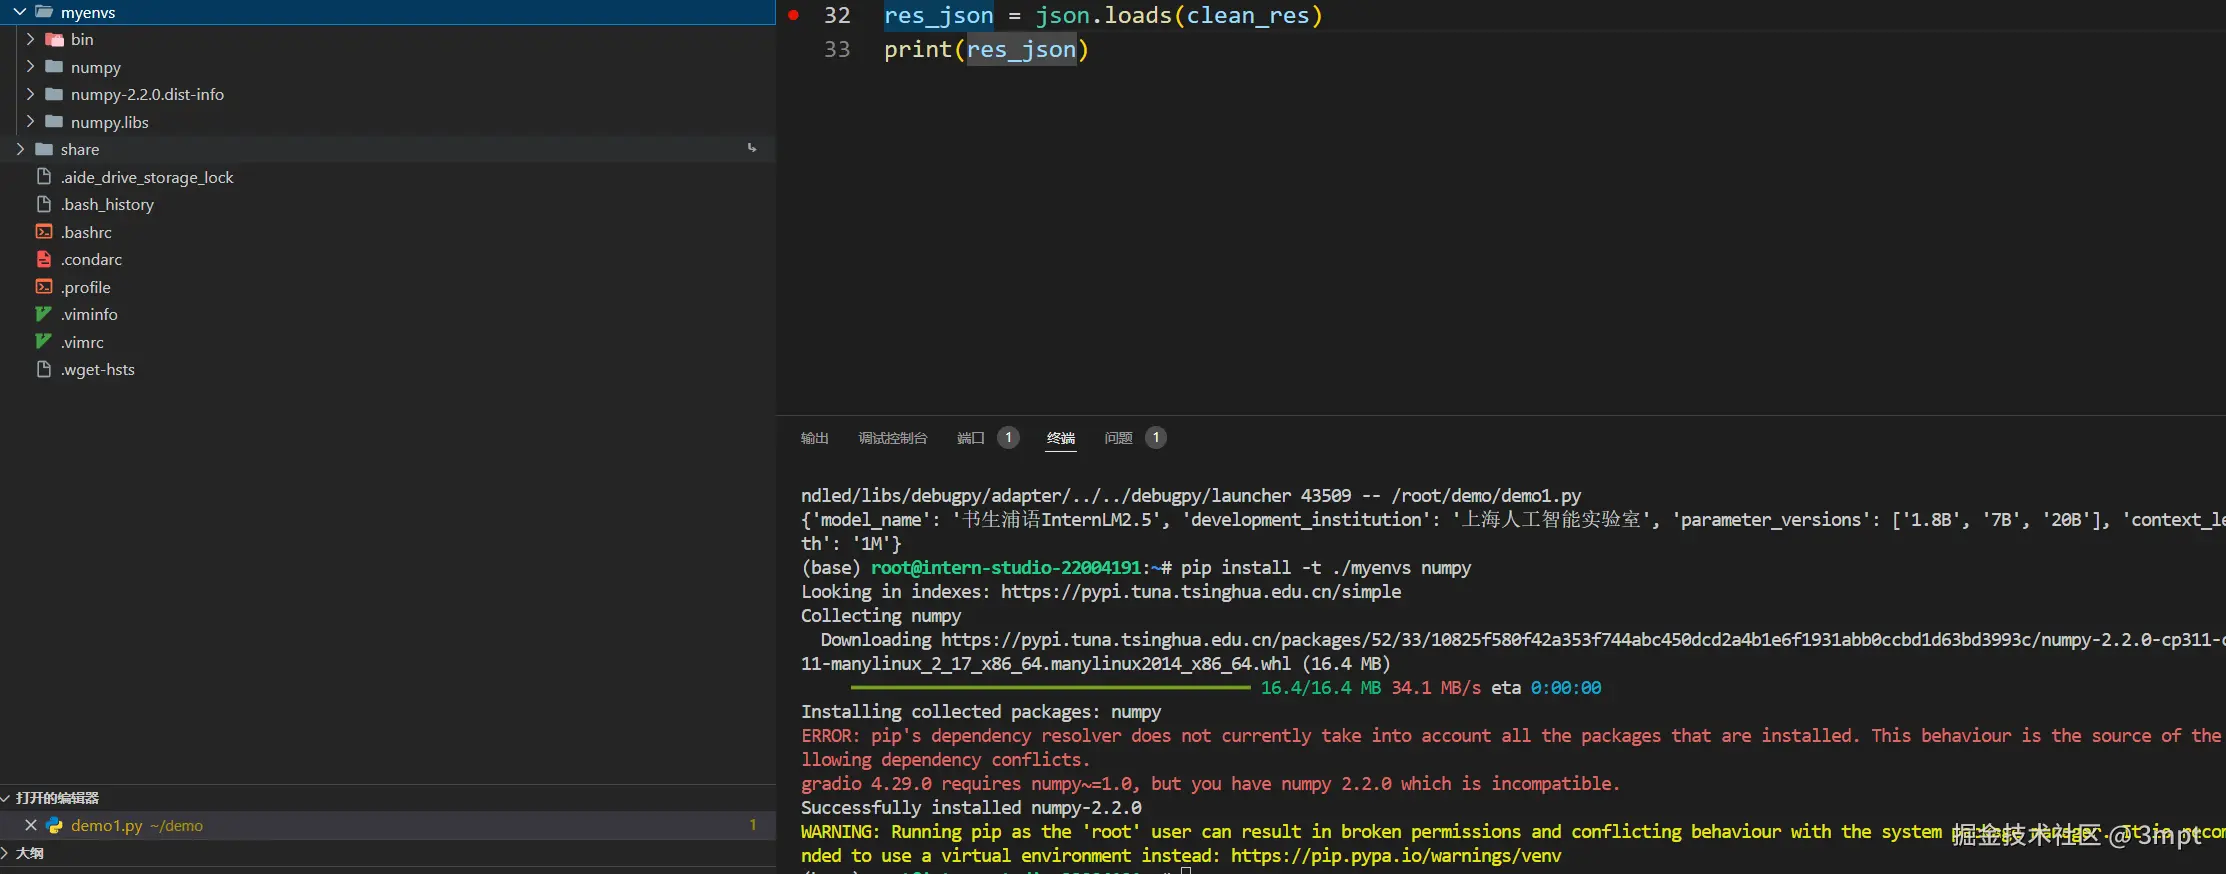Click the .condarc file icon

click(x=44, y=259)
